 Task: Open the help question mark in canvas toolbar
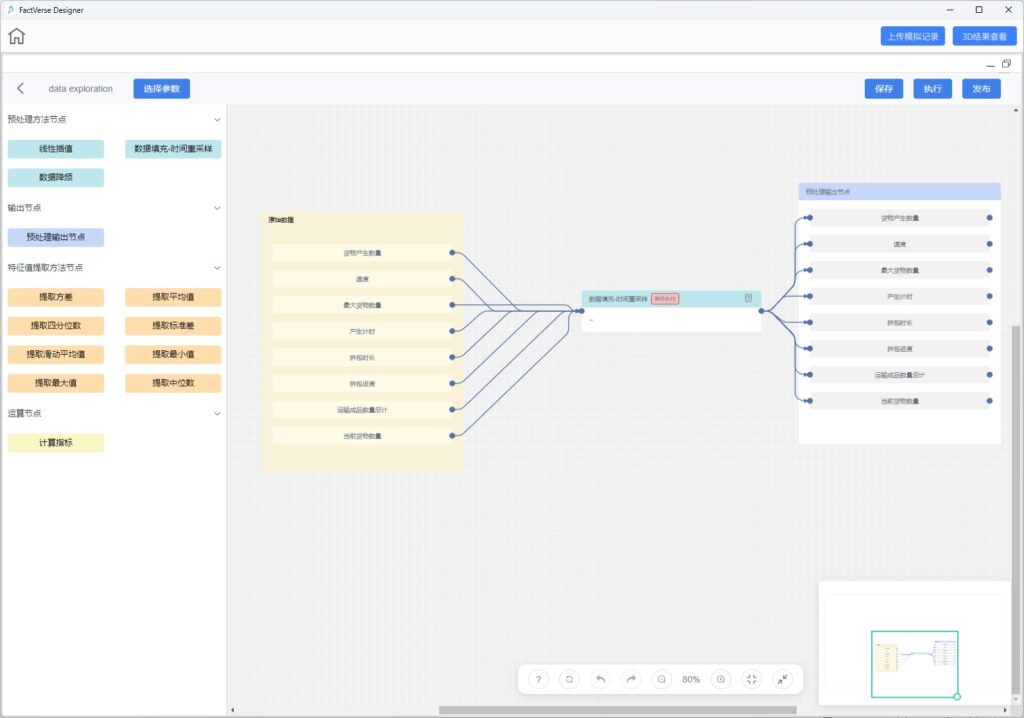coord(538,679)
